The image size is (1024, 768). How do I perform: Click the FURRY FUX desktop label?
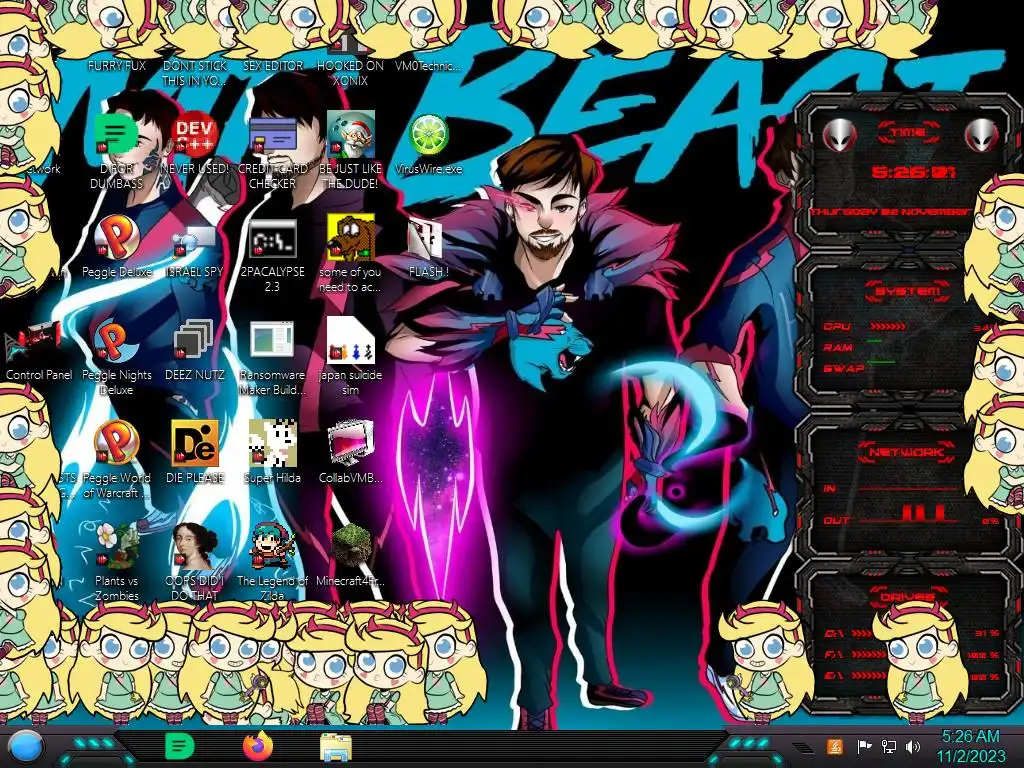(117, 66)
